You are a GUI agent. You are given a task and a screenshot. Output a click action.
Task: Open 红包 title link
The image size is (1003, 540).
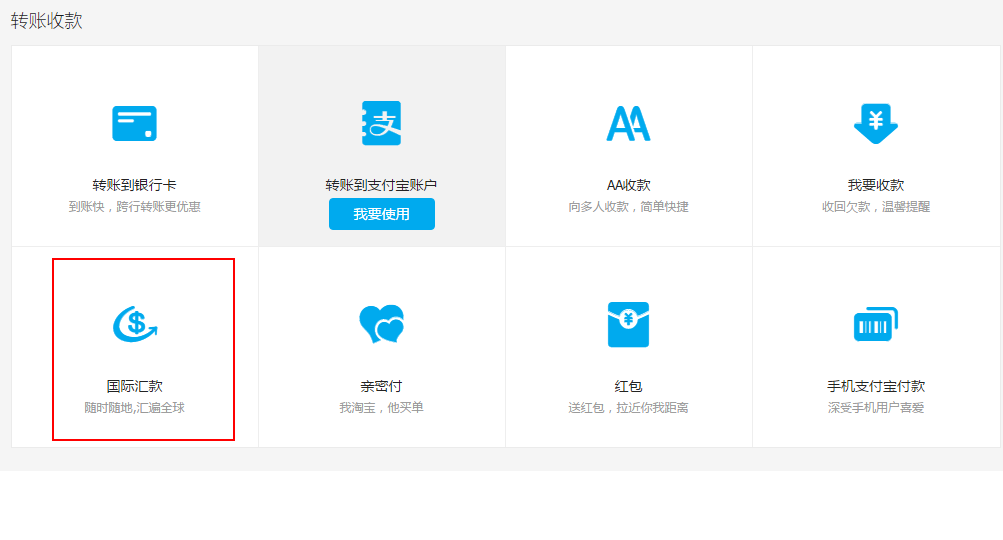click(x=628, y=386)
